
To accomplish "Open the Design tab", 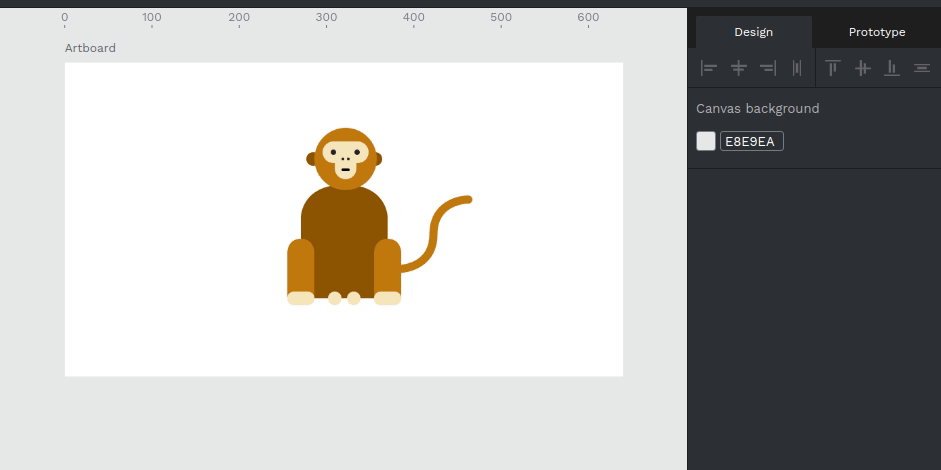I will click(753, 32).
